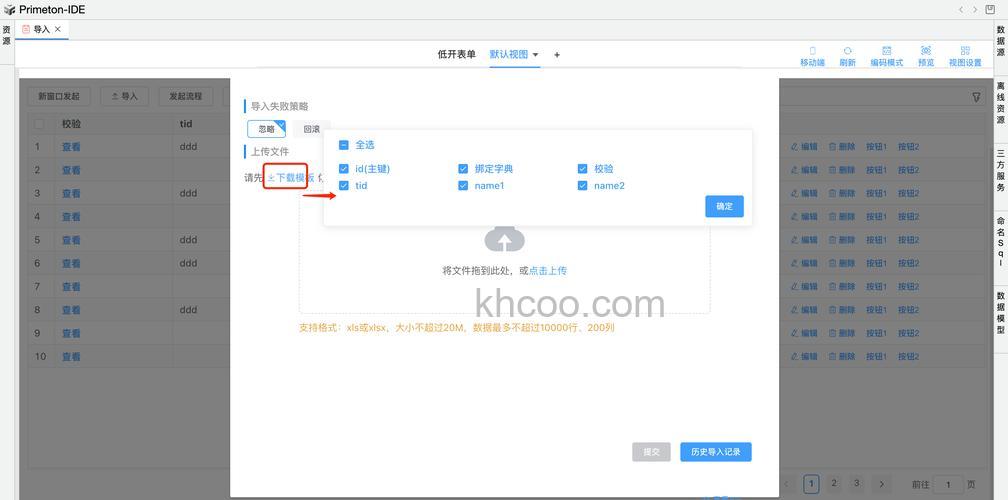Click 编辑 in row 9
This screenshot has width=1008, height=500.
(x=804, y=334)
